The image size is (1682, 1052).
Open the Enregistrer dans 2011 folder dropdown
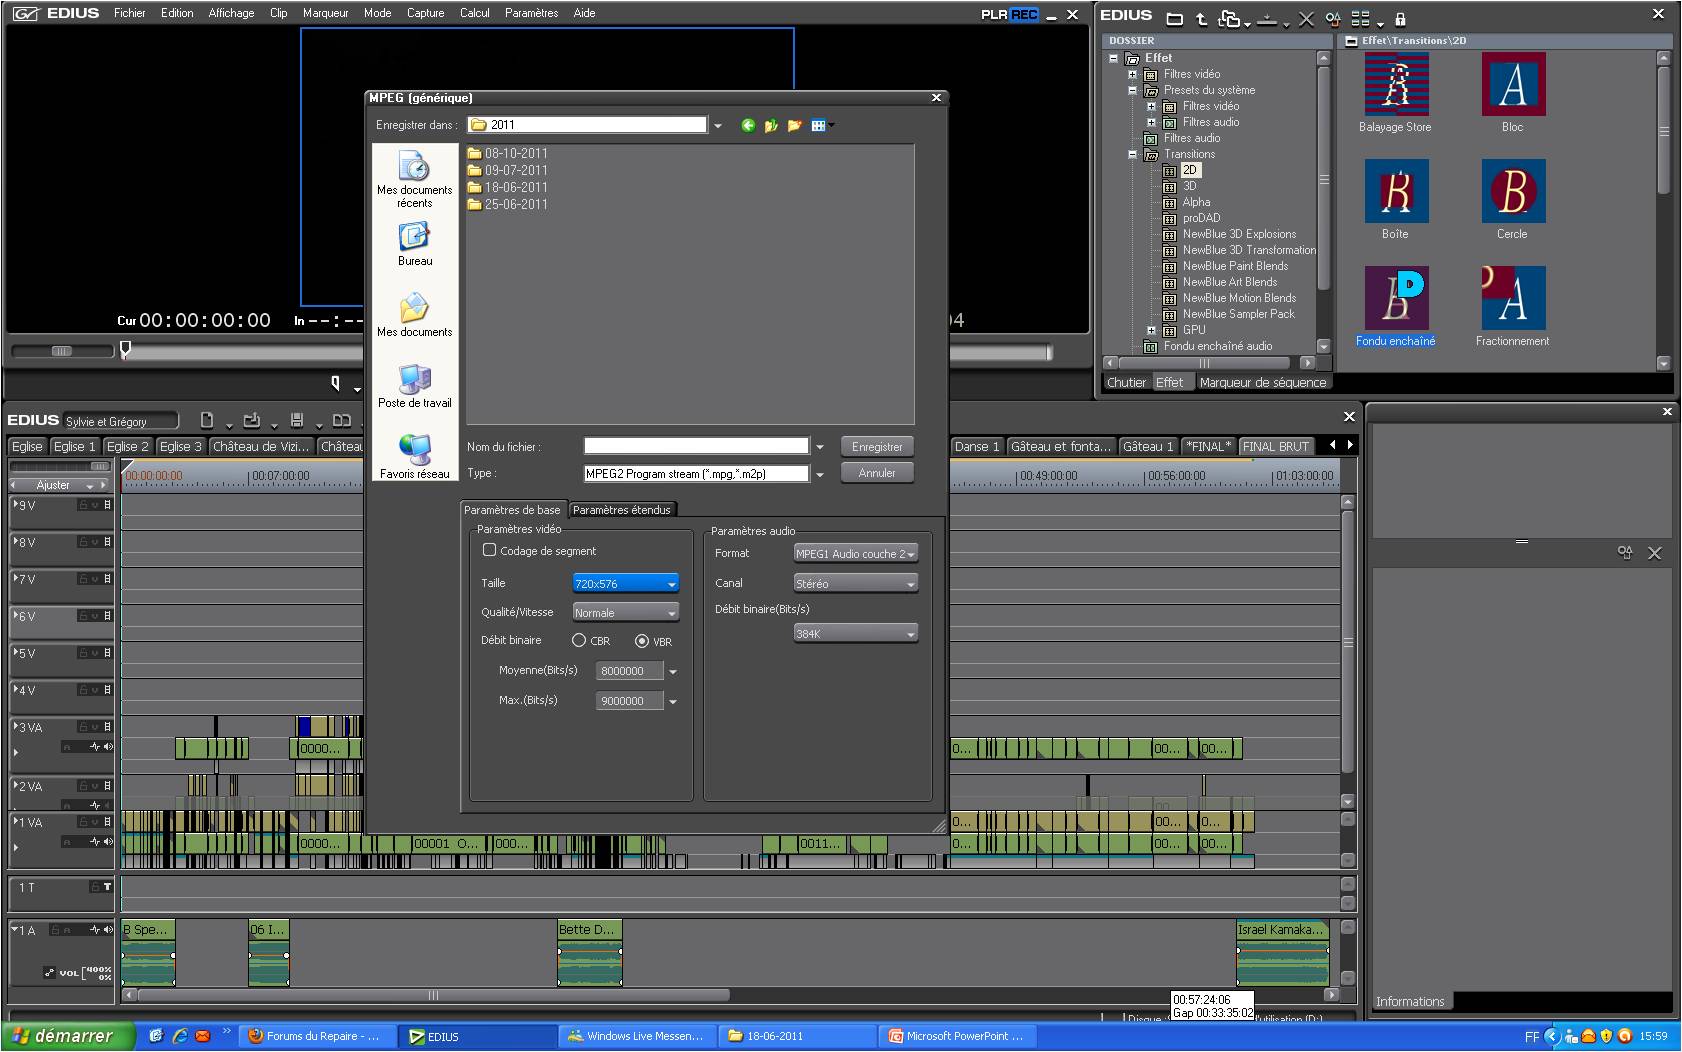click(717, 126)
